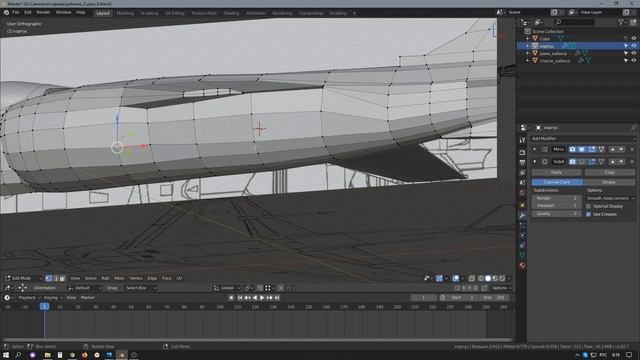Select edge select mode icon
This screenshot has width=640, height=360.
pyautogui.click(x=56, y=278)
